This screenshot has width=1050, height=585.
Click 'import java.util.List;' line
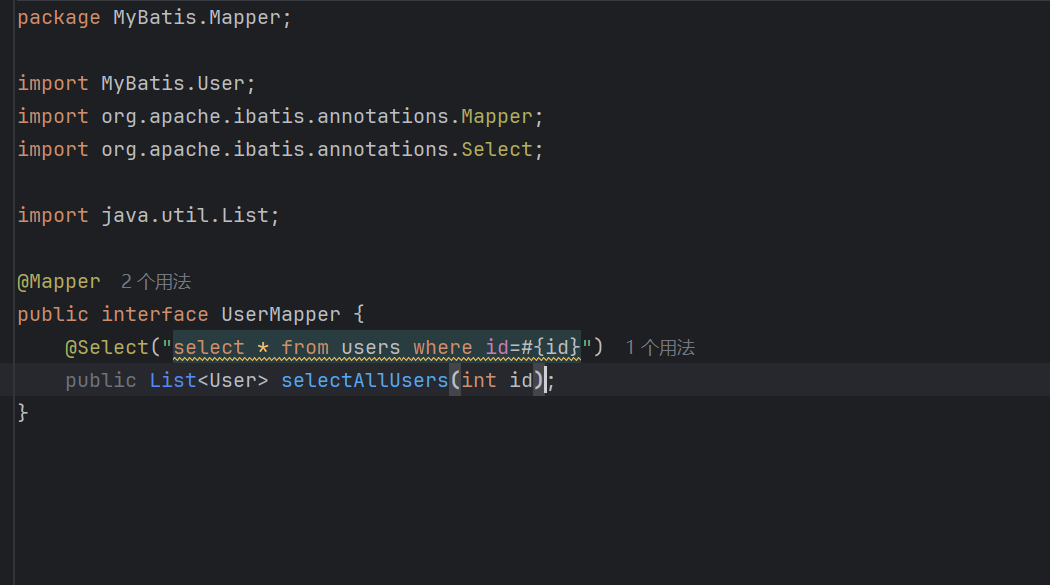149,216
